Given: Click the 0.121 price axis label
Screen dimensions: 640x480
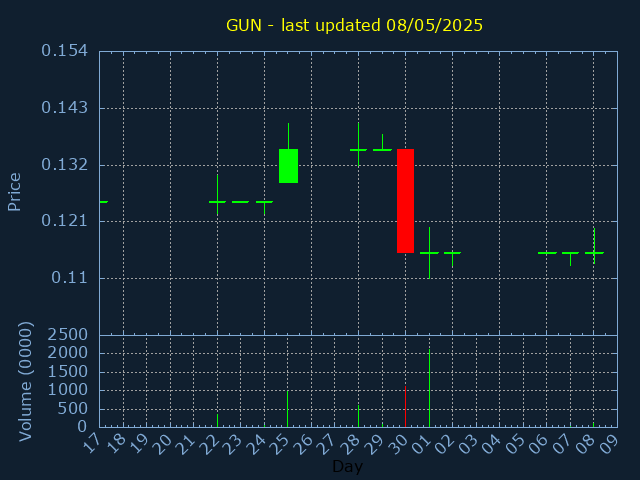Looking at the screenshot, I should [64, 221].
